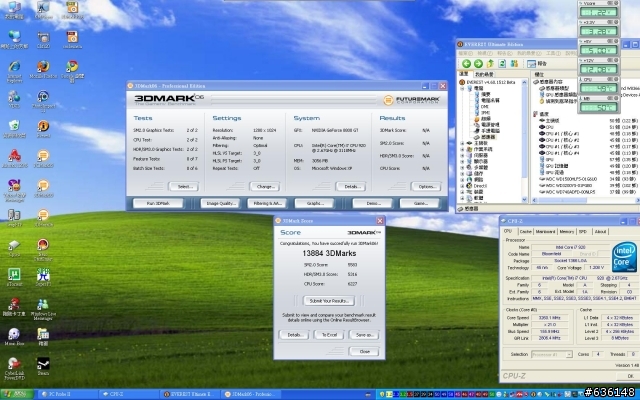Click the MB temperature monitor widget
The width and height of the screenshot is (640, 400).
click(599, 104)
